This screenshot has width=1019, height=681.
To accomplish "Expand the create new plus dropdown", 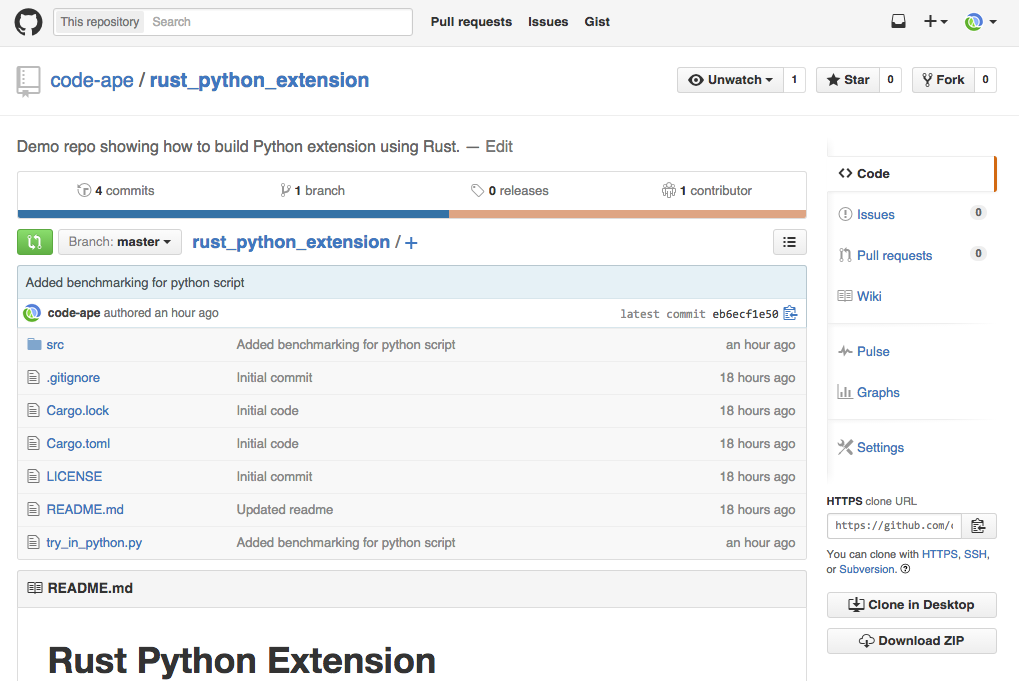I will 935,22.
